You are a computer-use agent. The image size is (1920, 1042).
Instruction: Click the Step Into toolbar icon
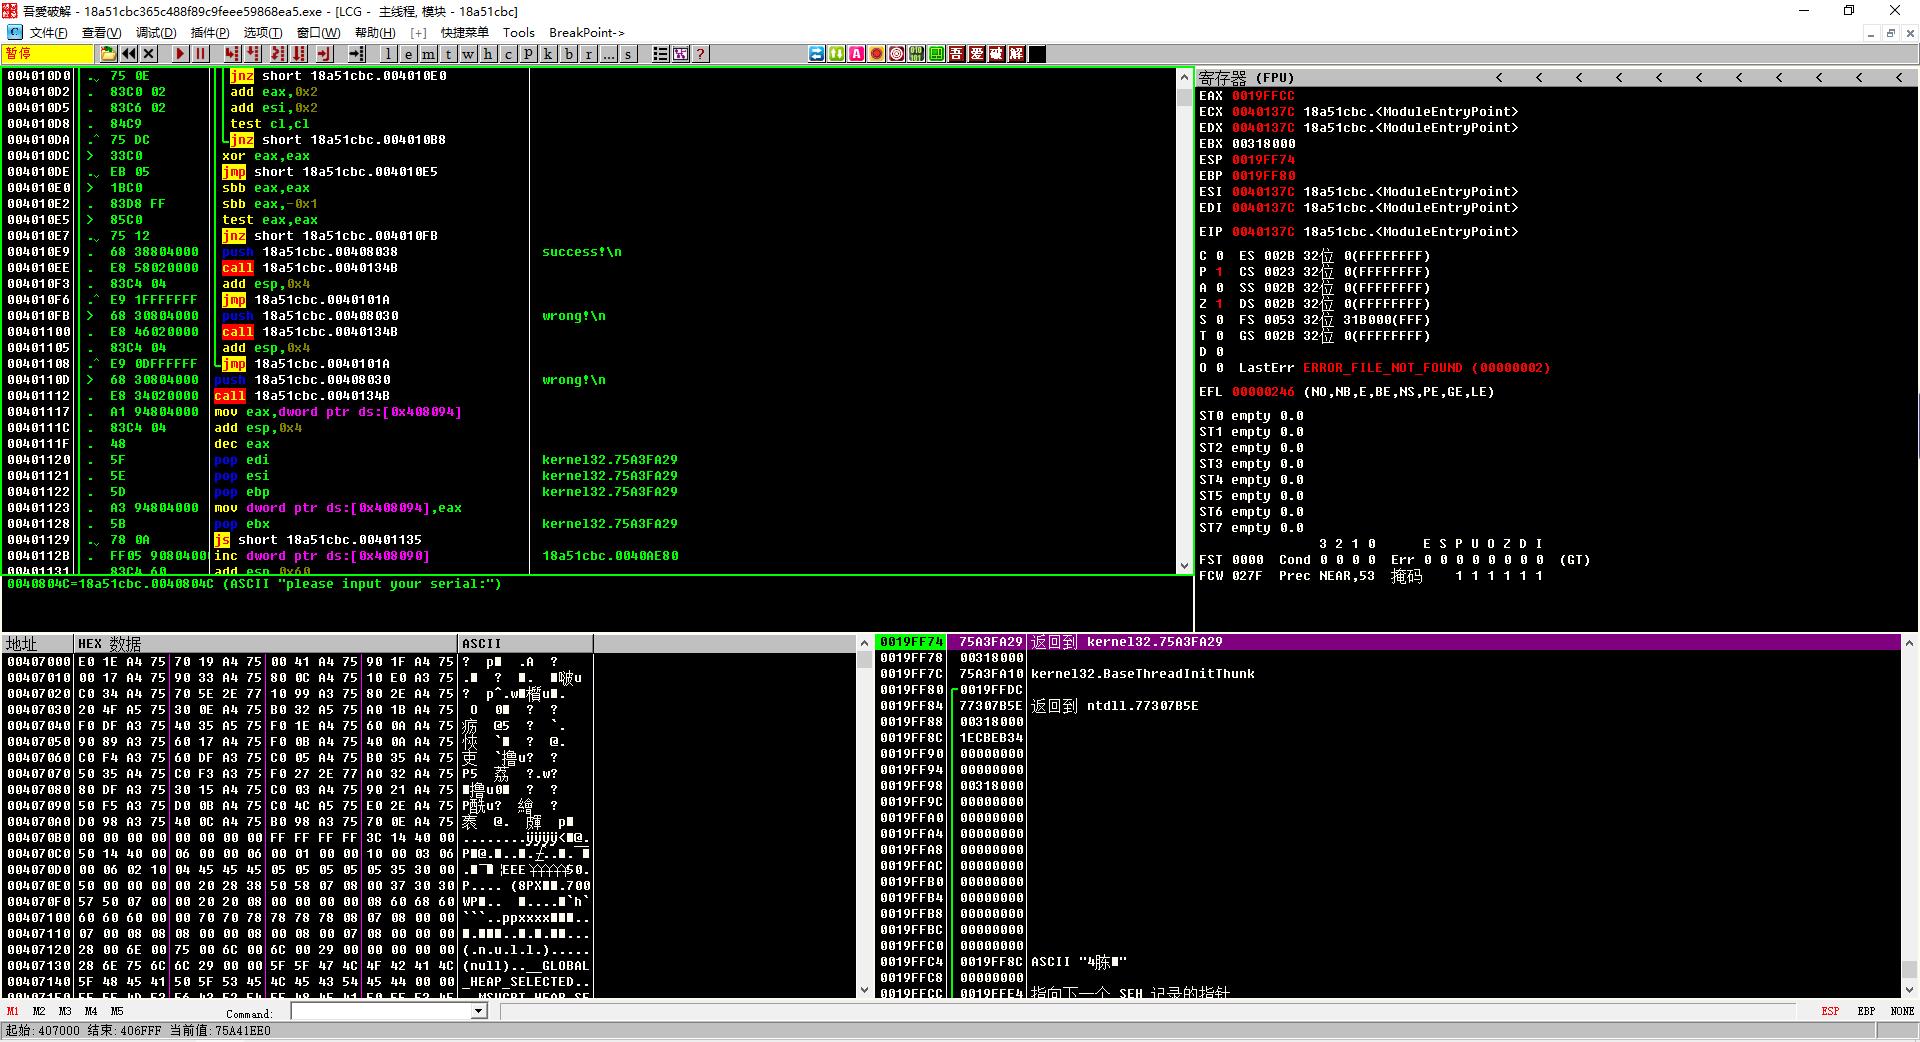232,54
